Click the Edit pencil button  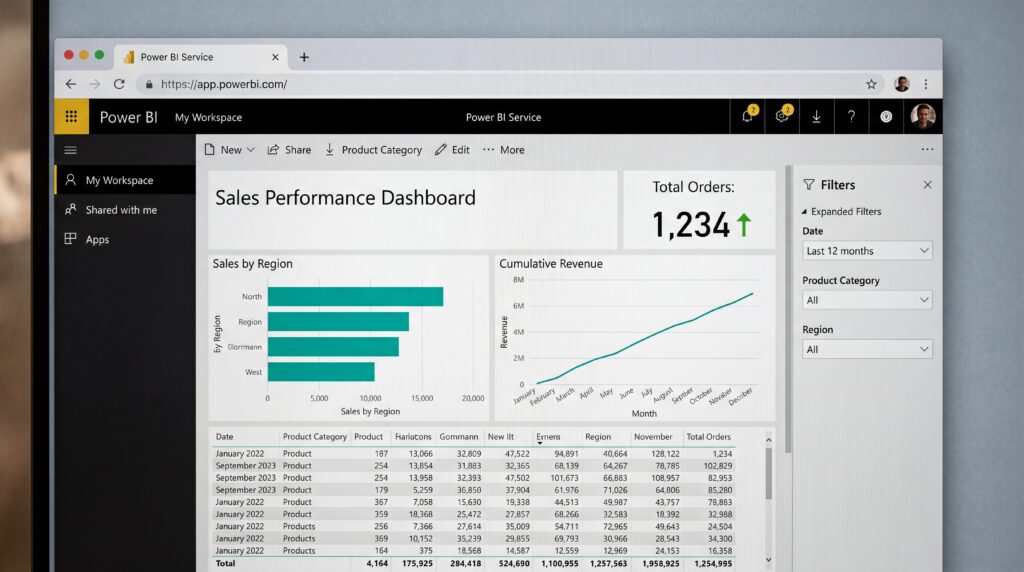[452, 150]
